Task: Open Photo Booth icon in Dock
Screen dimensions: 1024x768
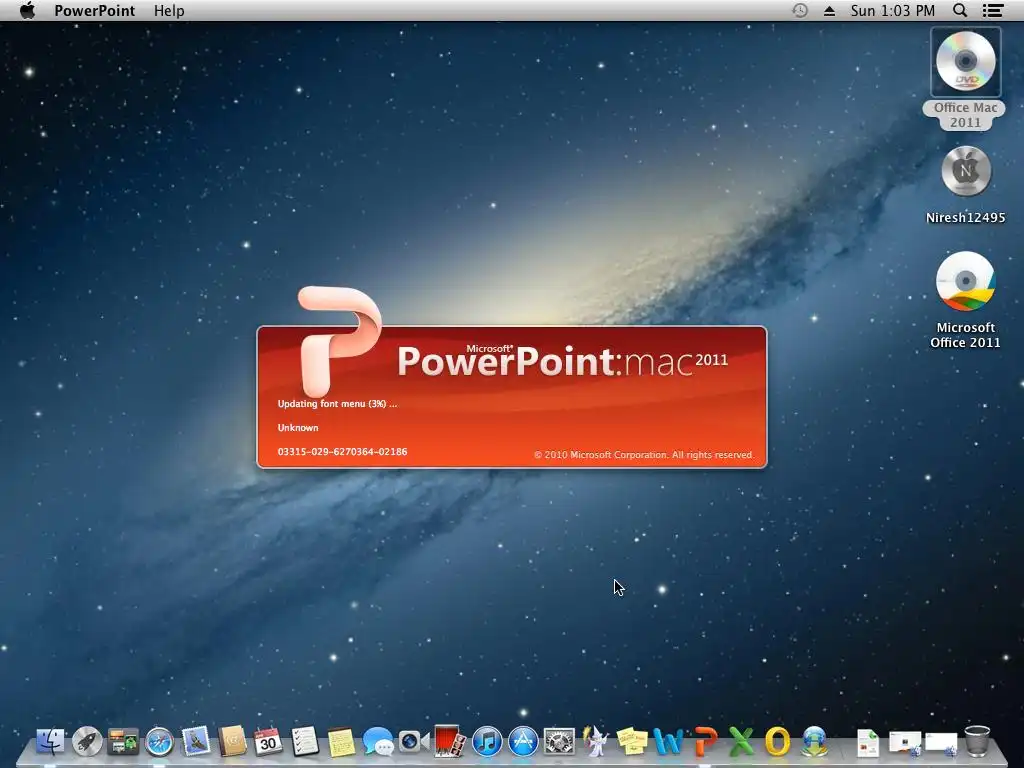Action: (x=450, y=742)
